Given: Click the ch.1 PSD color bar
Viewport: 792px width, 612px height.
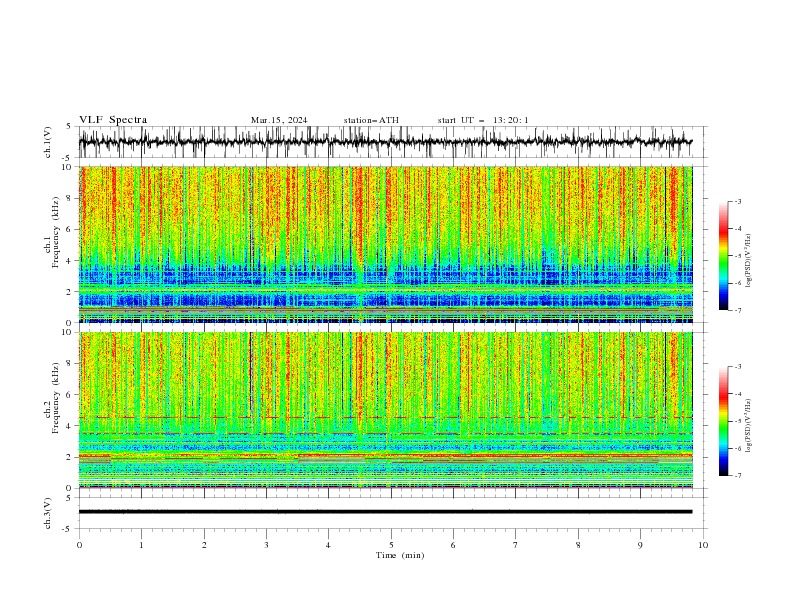Looking at the screenshot, I should [724, 256].
